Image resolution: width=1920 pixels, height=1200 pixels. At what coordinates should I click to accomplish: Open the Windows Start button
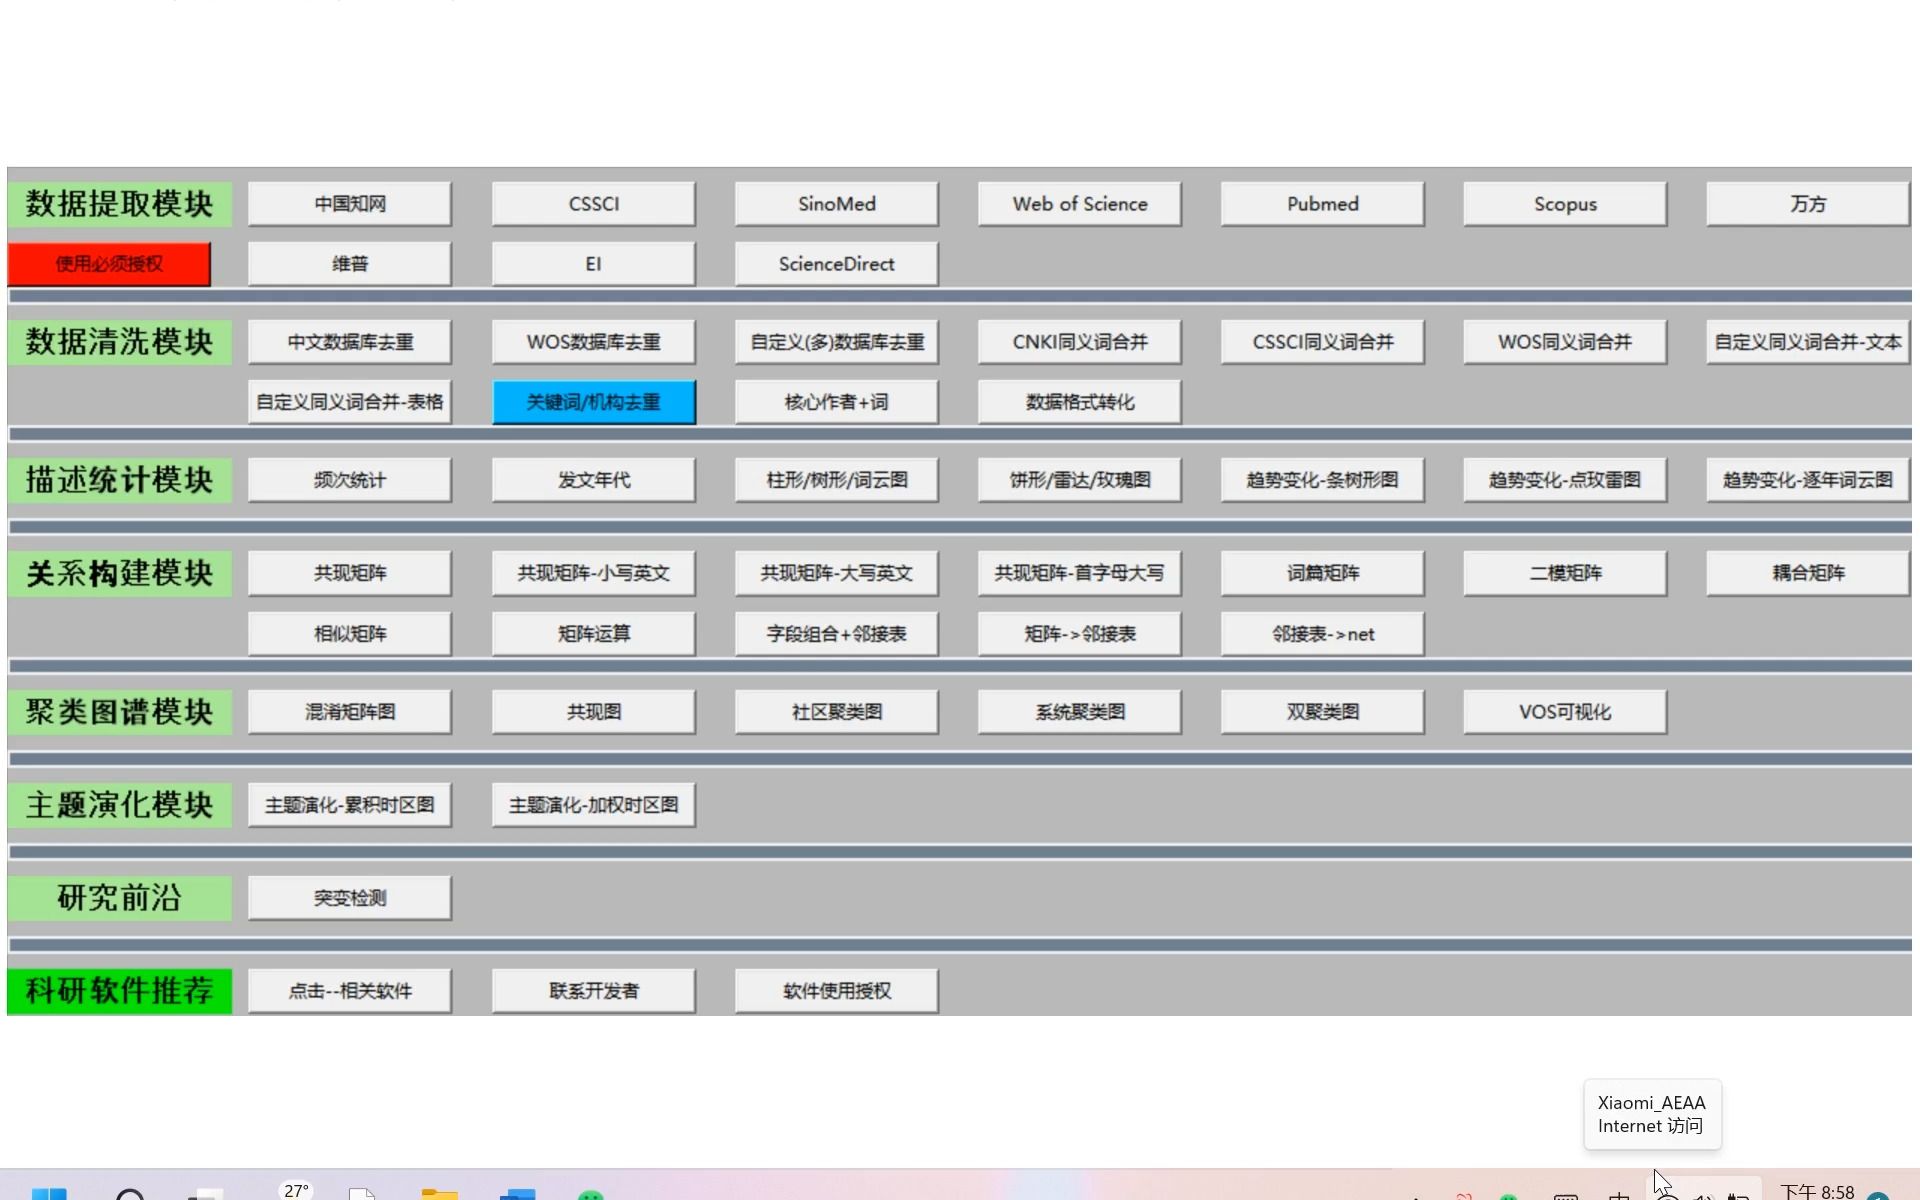[49, 1193]
